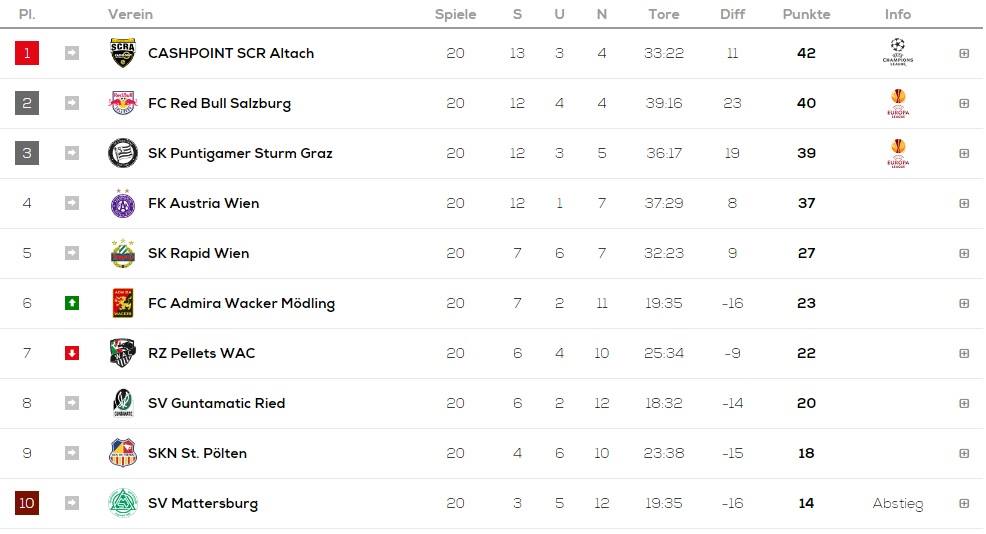Viewport: 986px width, 534px height.
Task: Click the CASHPOINT SCR Altach club crest
Action: coord(123,53)
